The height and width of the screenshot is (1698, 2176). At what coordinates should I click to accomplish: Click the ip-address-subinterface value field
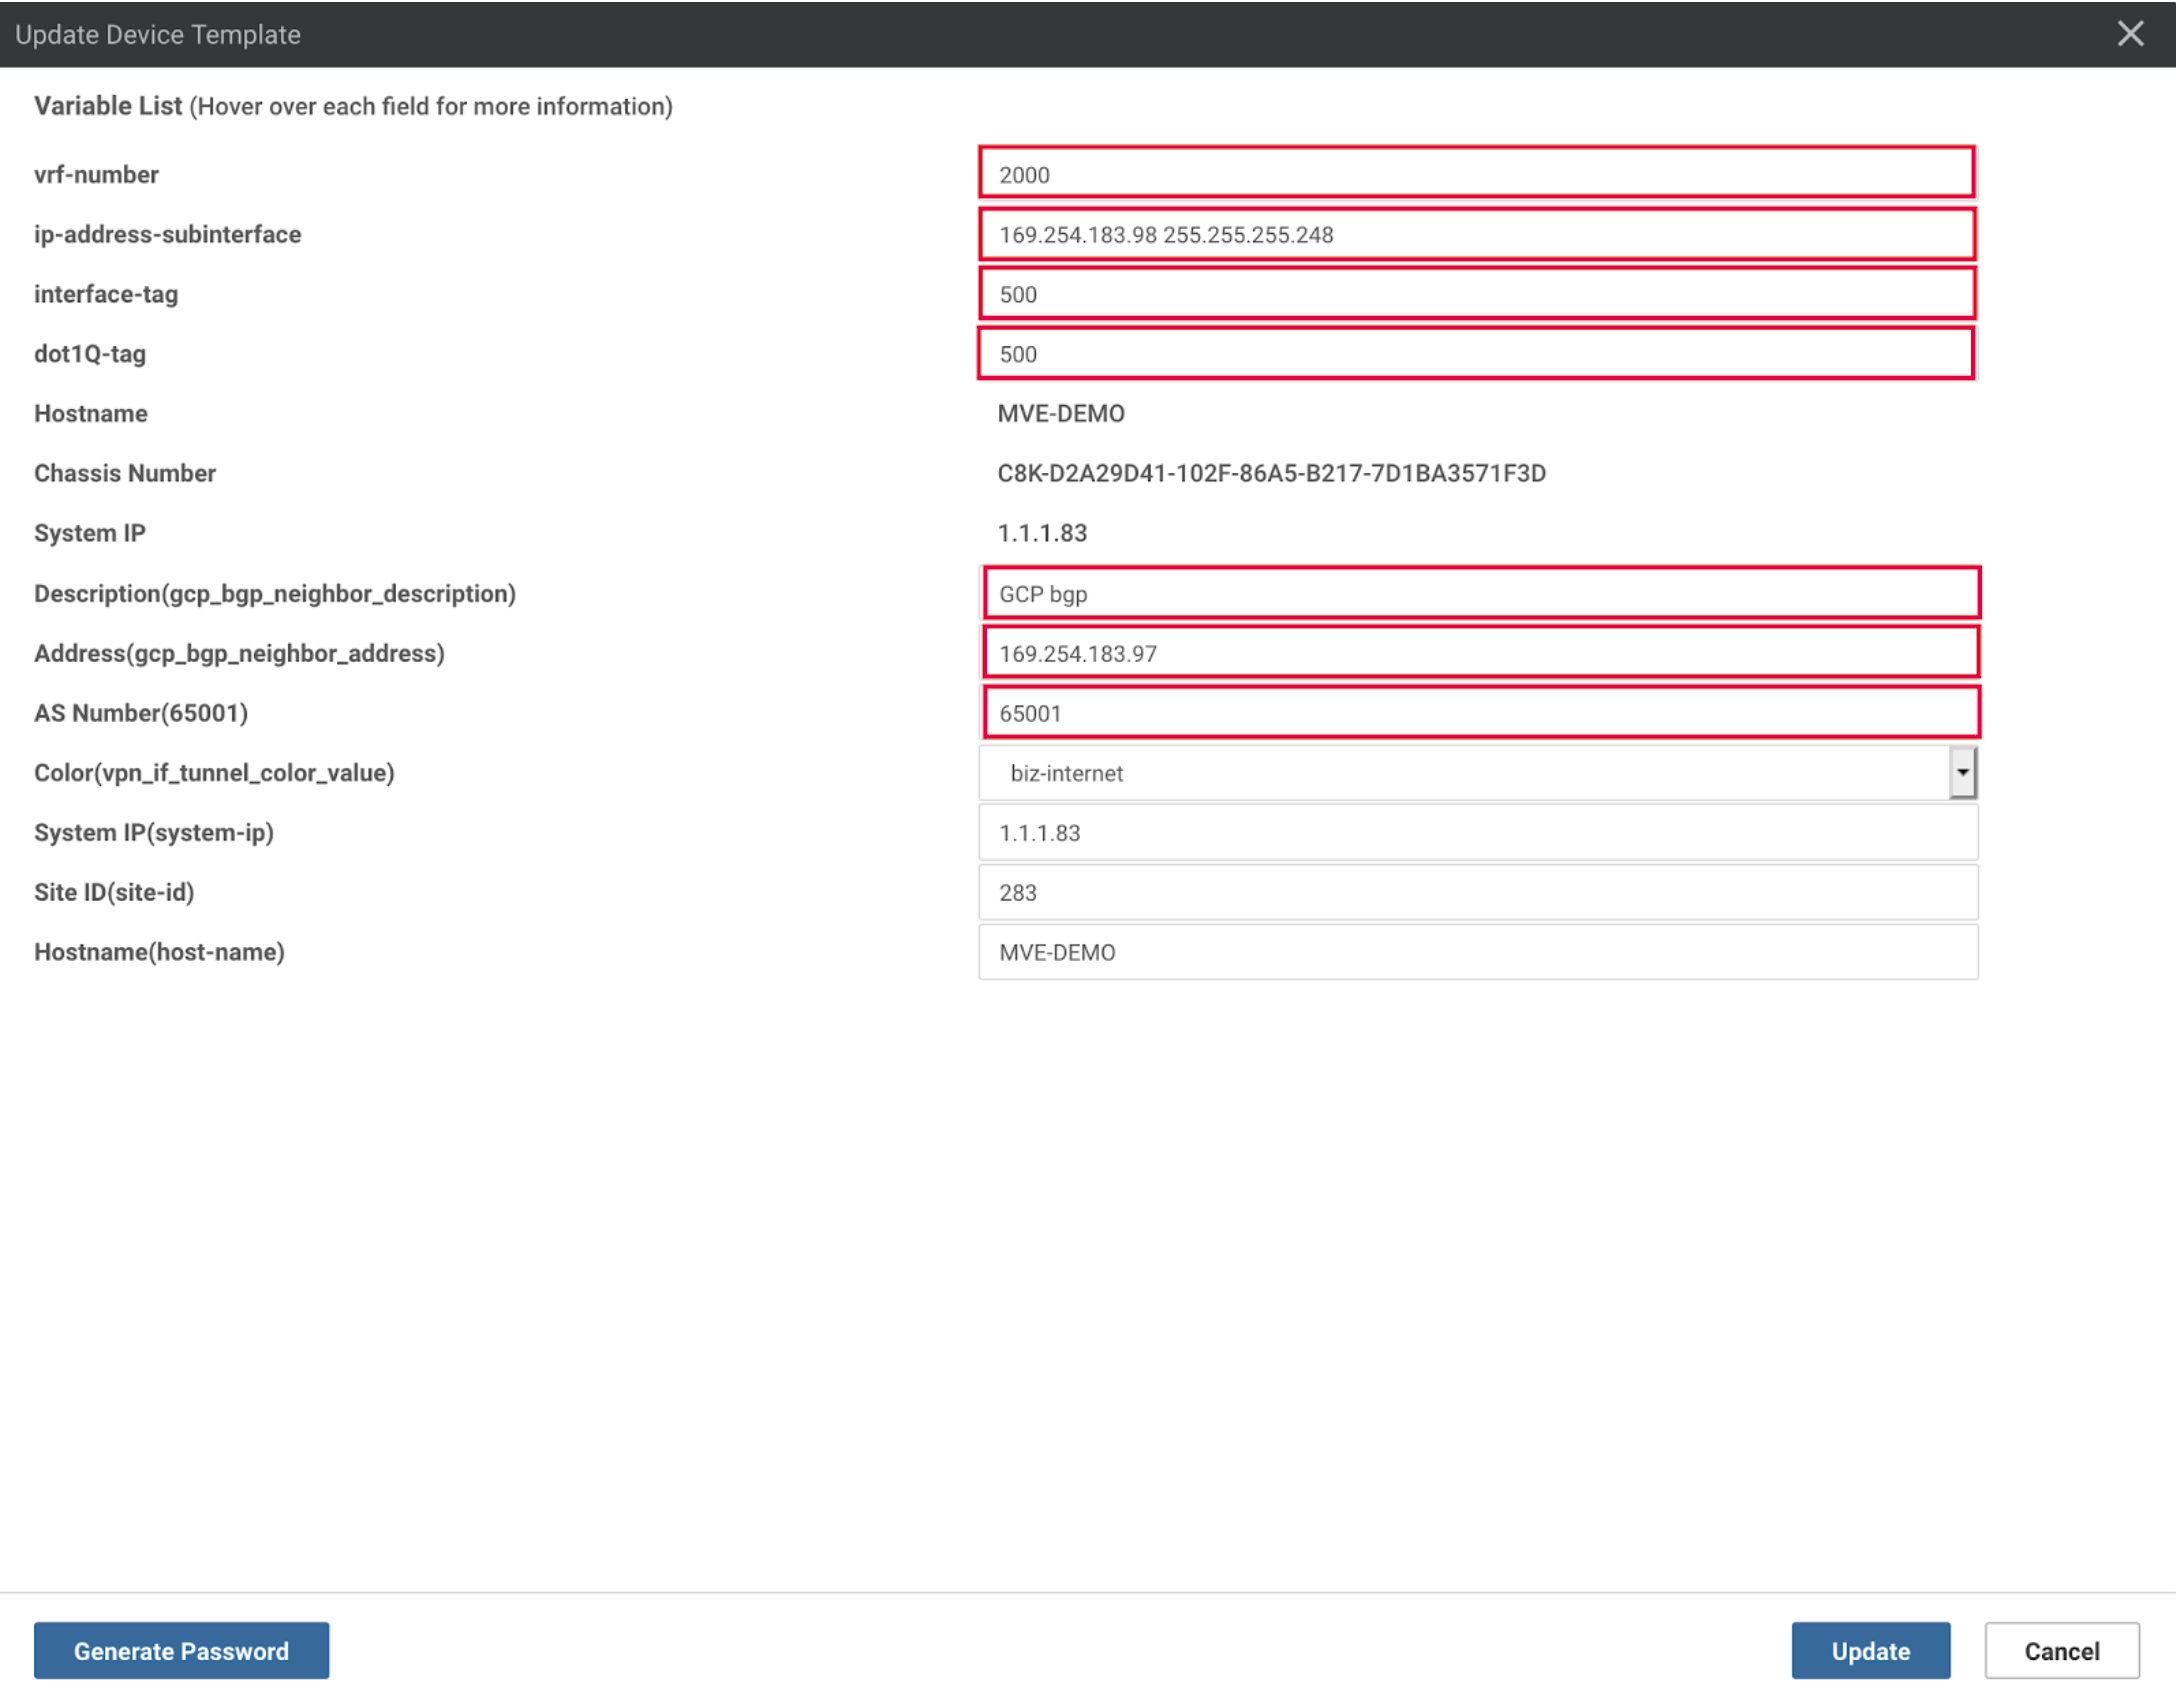point(1476,234)
